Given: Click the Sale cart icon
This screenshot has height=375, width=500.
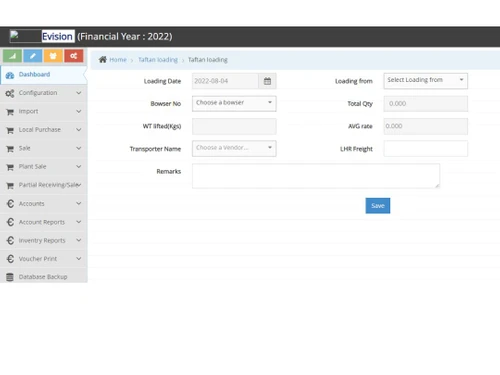Looking at the screenshot, I should tap(10, 149).
